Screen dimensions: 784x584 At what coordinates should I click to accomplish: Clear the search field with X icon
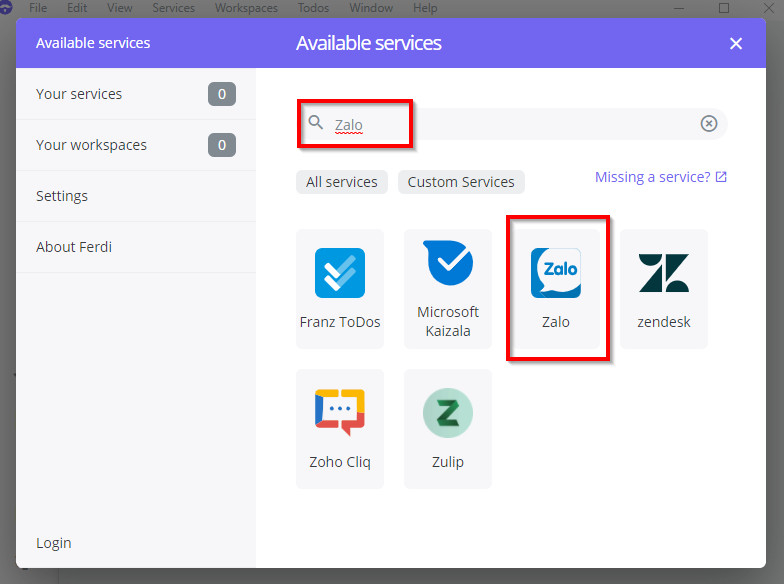(x=708, y=123)
